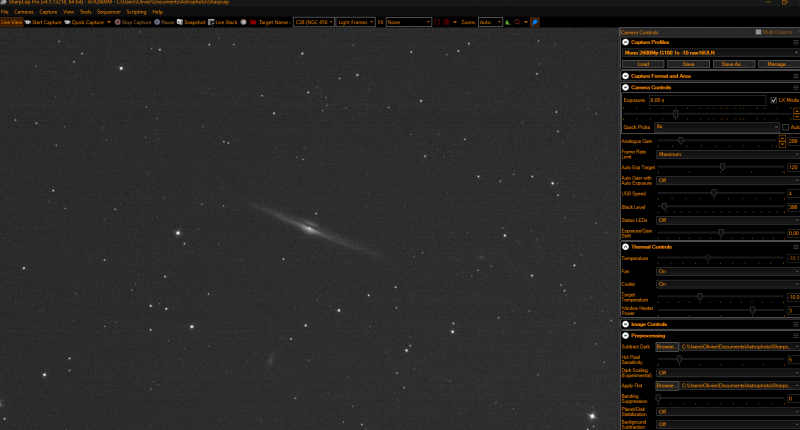
Task: Click Browse button for Subtract Dark
Action: [666, 347]
